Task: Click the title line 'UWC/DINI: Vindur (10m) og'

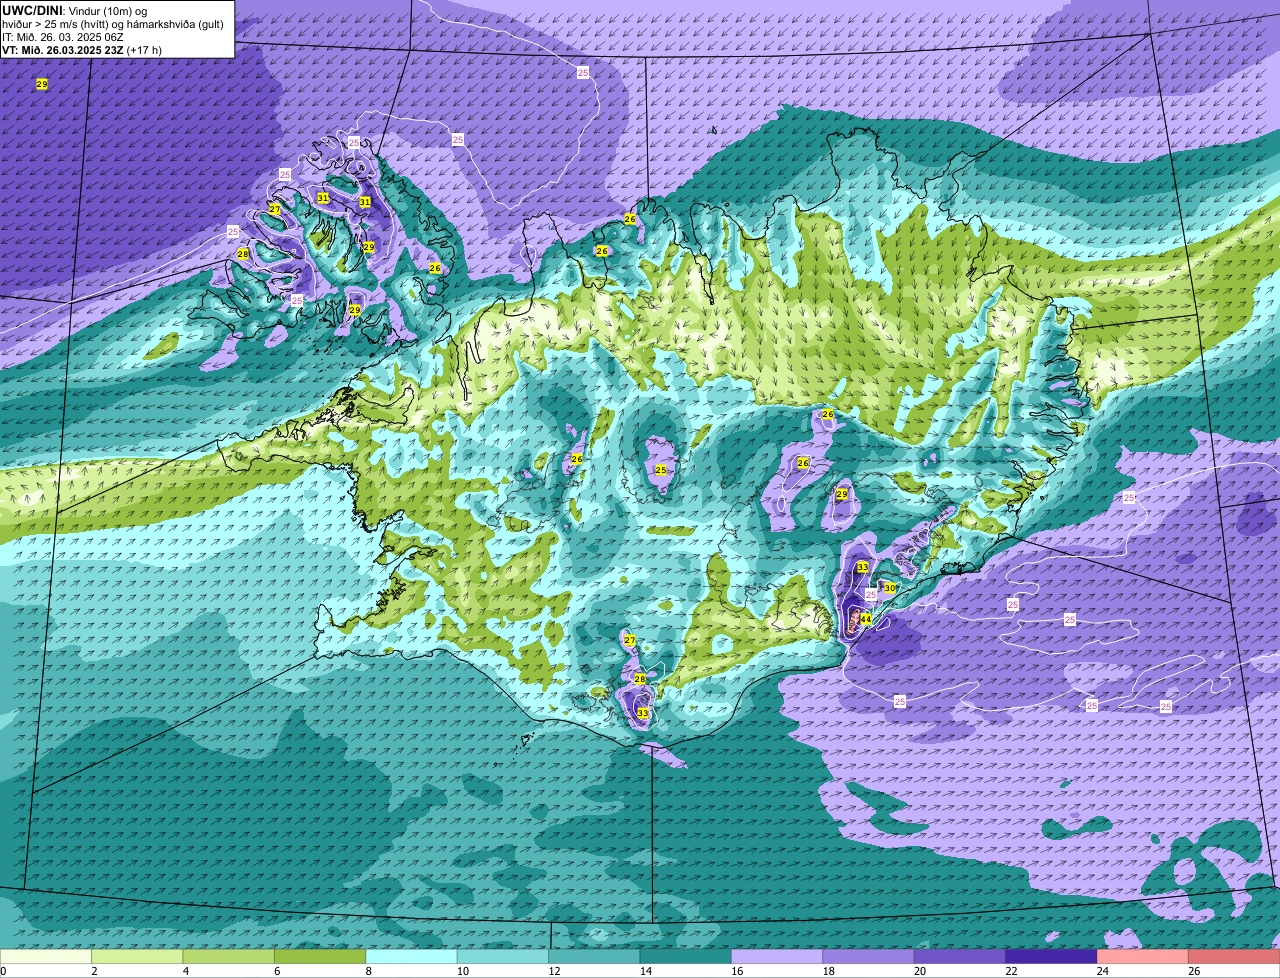Action: click(75, 10)
